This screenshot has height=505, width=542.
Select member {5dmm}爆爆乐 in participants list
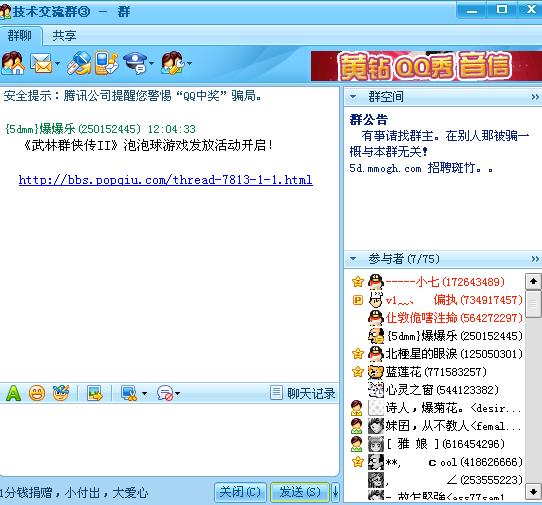pos(454,336)
